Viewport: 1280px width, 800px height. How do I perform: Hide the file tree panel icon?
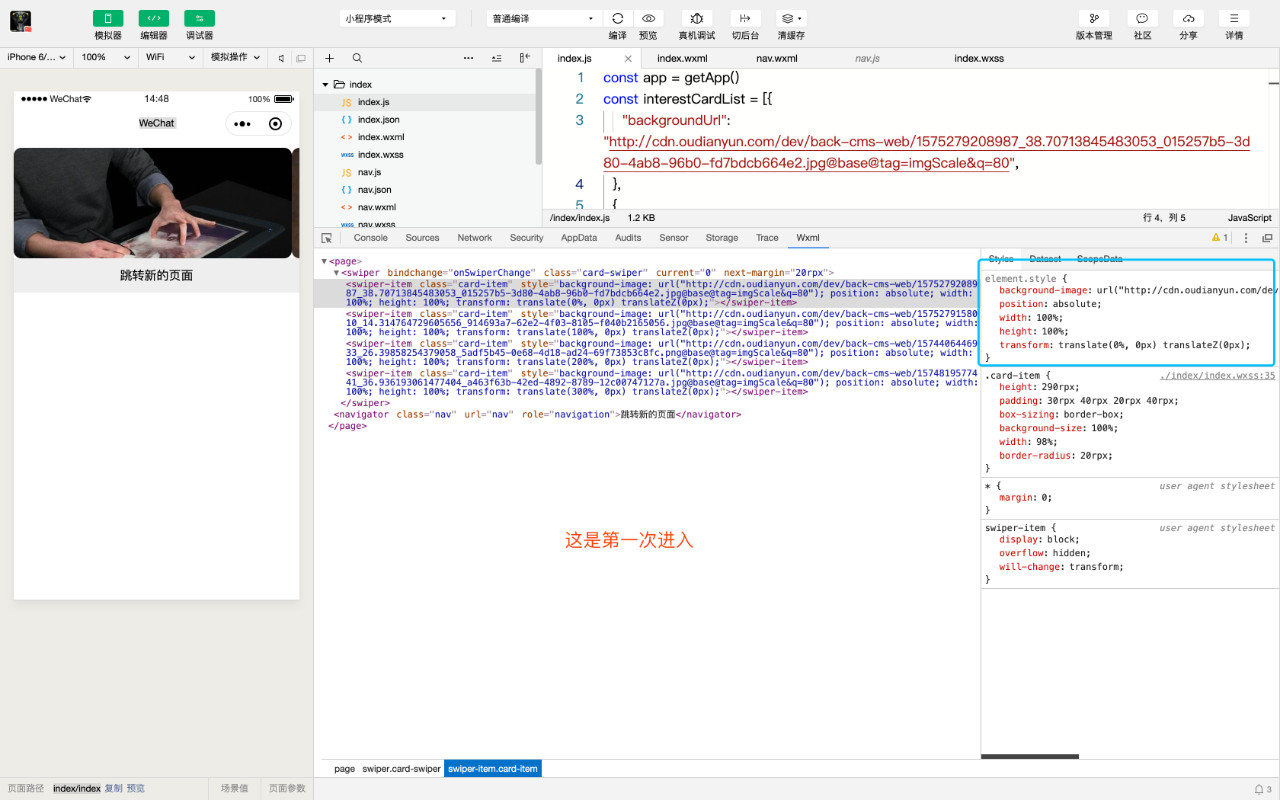(x=523, y=58)
